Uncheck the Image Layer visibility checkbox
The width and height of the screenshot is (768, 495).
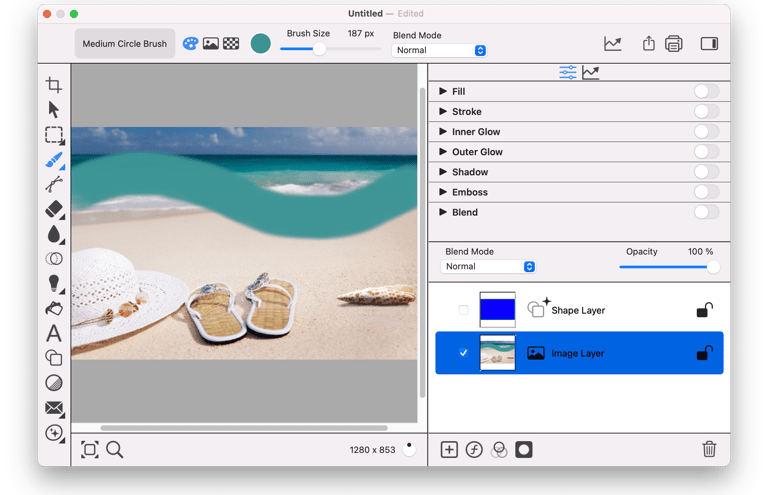tap(463, 353)
